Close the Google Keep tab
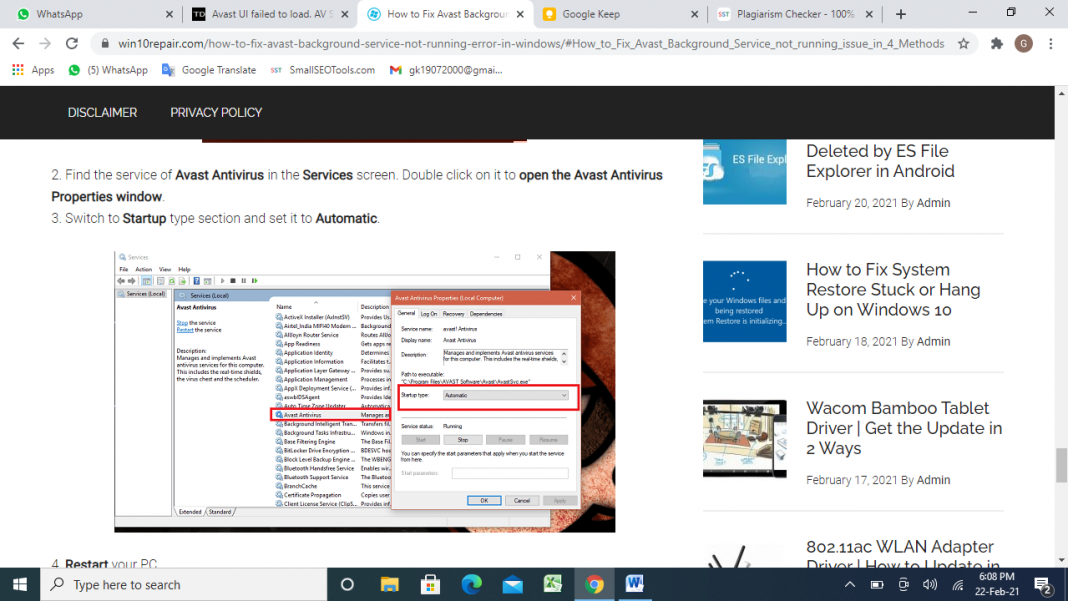This screenshot has height=601, width=1068. pyautogui.click(x=694, y=14)
